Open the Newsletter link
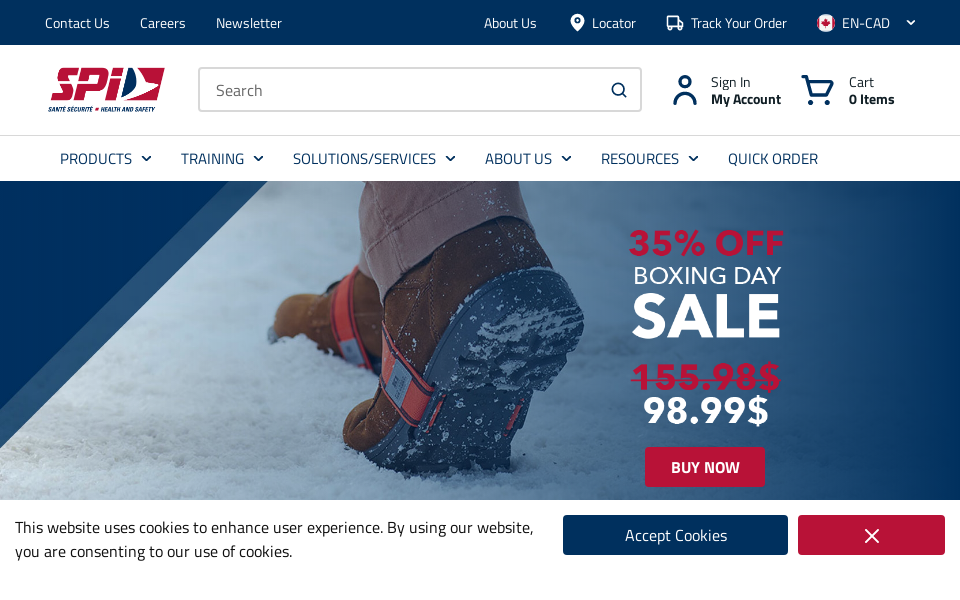 [x=249, y=23]
